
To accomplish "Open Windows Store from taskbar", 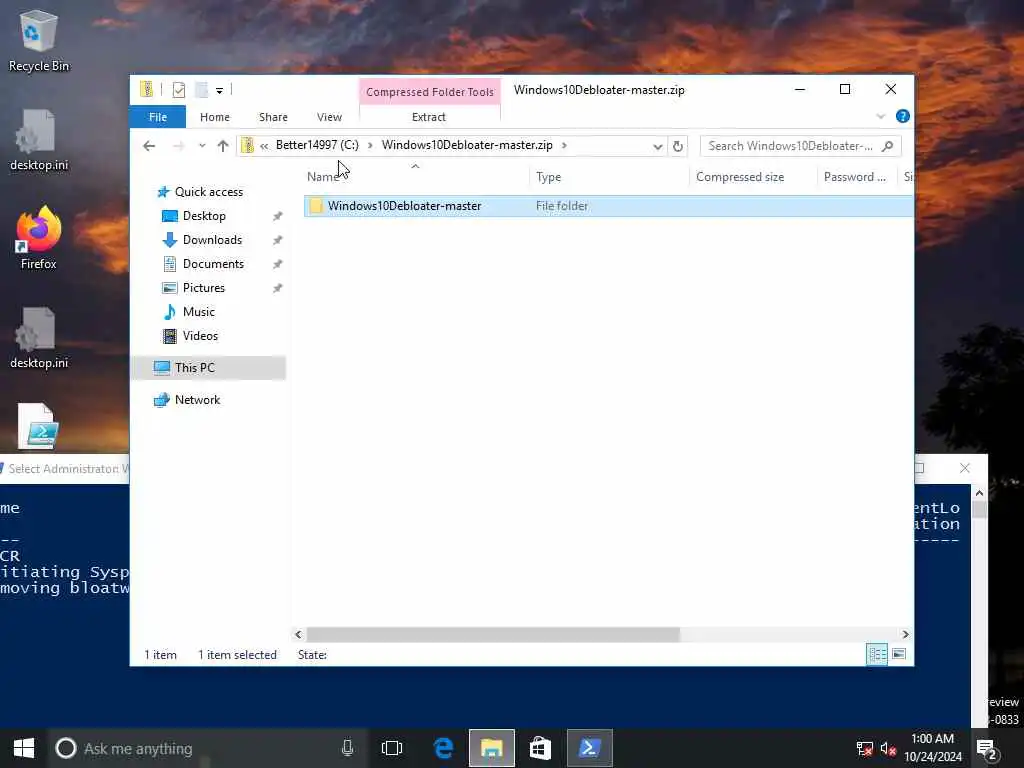I will coord(540,748).
